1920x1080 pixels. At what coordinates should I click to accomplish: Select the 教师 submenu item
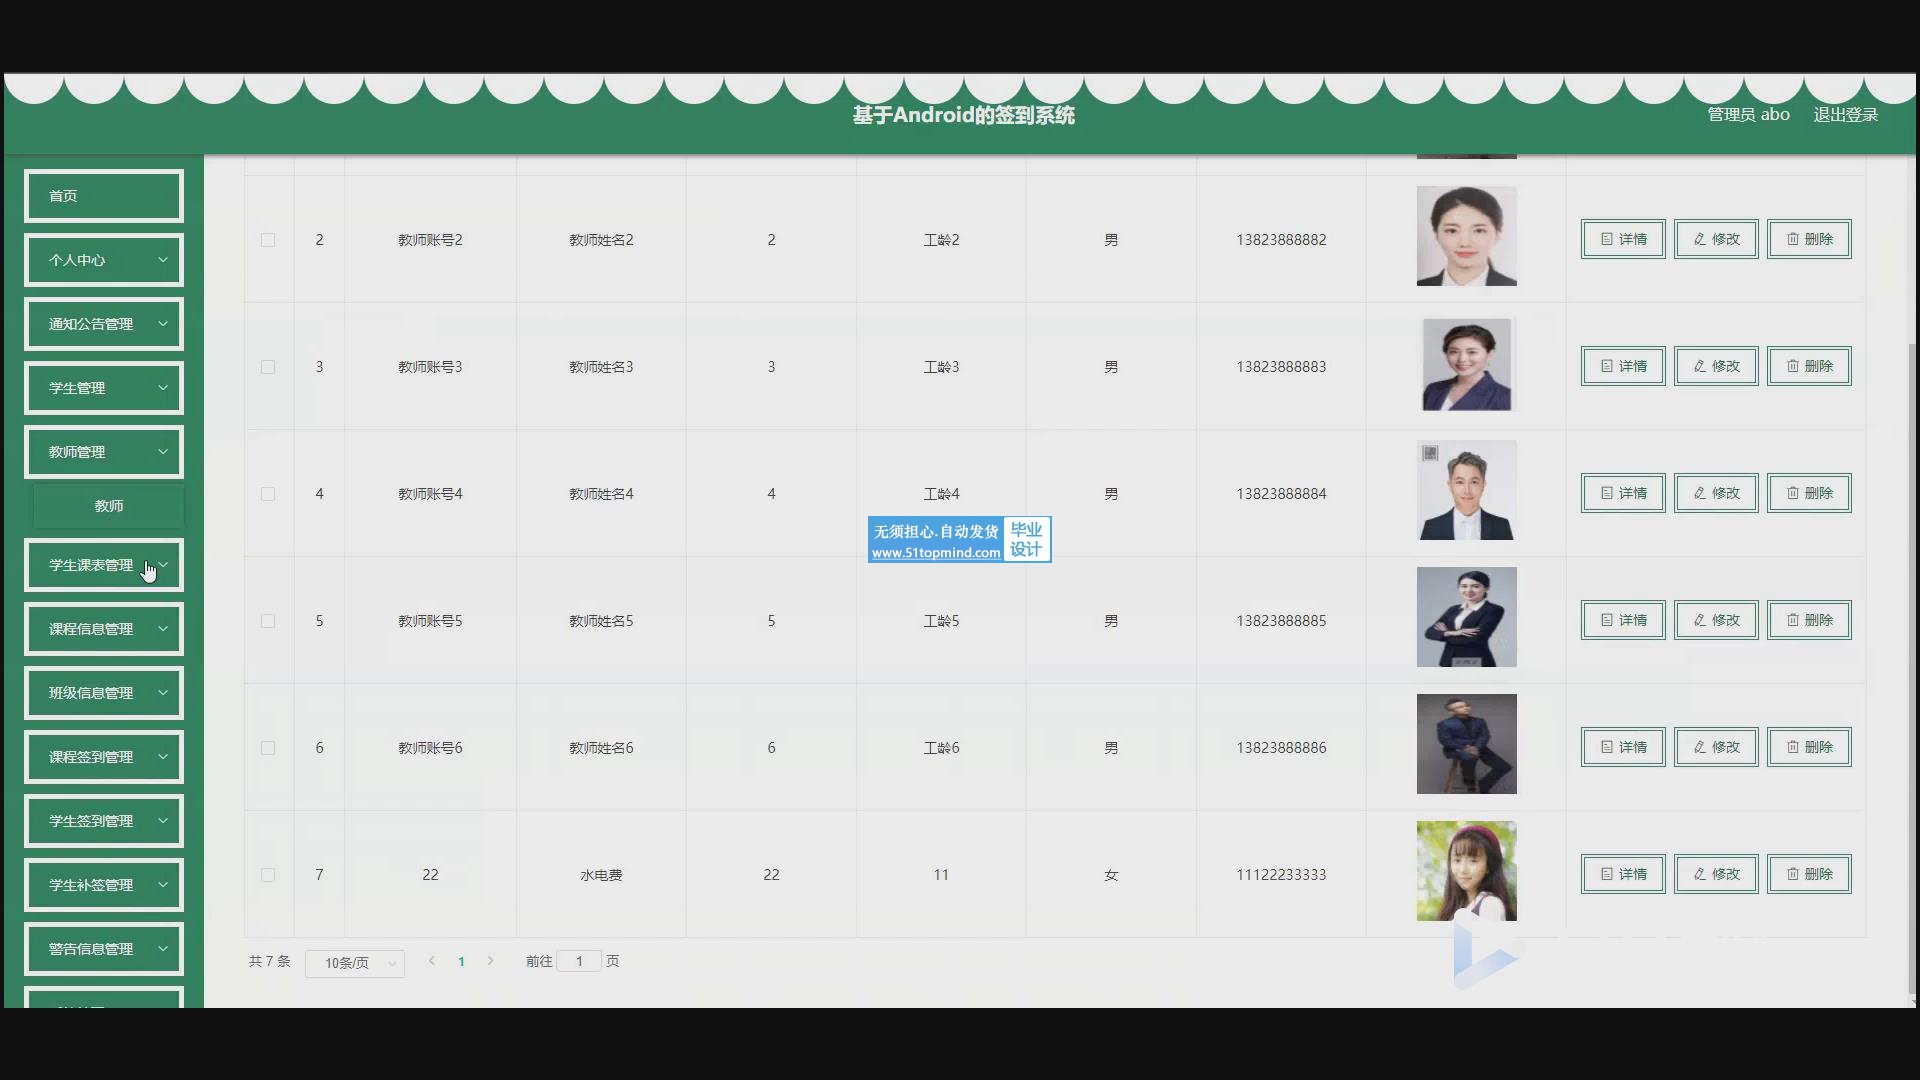(109, 506)
